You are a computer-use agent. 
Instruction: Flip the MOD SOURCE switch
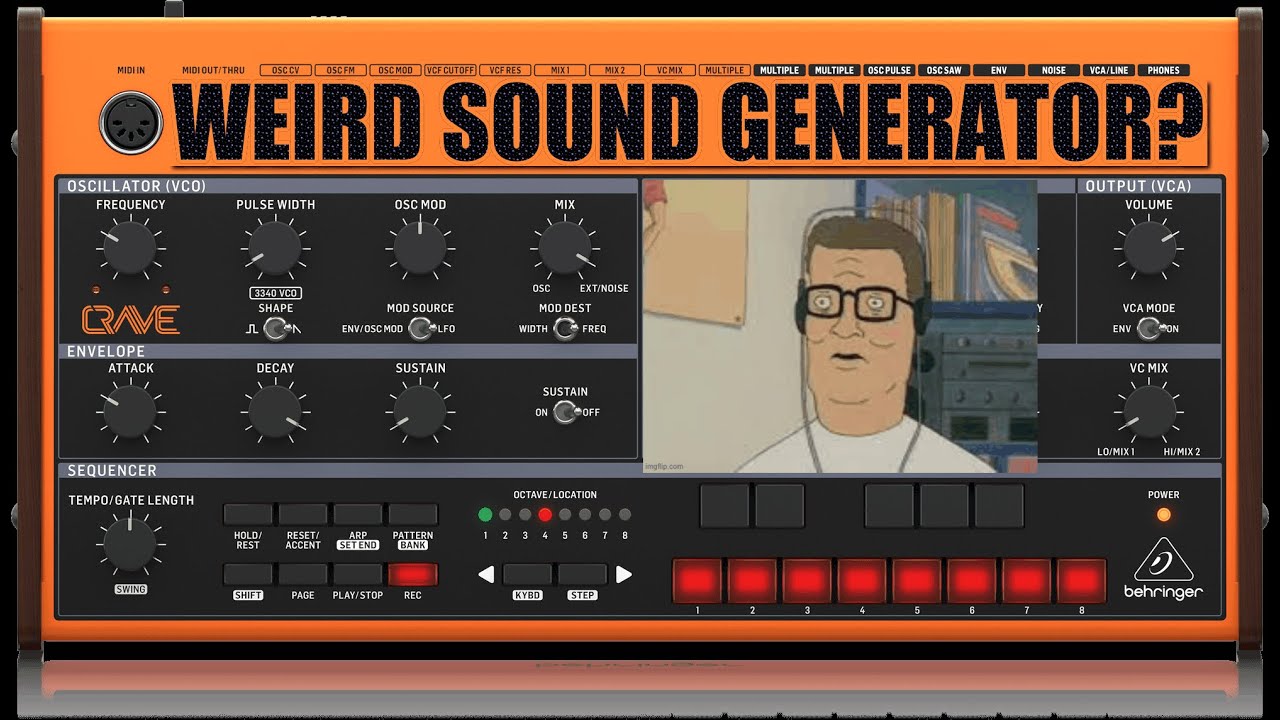(421, 328)
